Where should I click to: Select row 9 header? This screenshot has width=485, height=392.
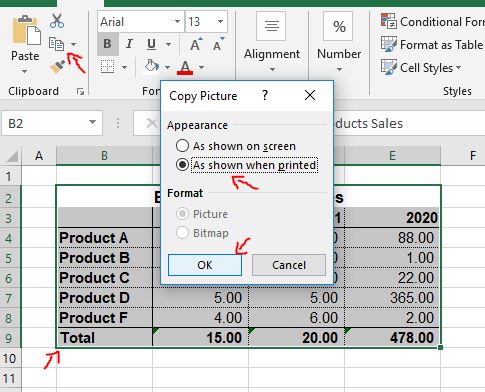(11, 338)
